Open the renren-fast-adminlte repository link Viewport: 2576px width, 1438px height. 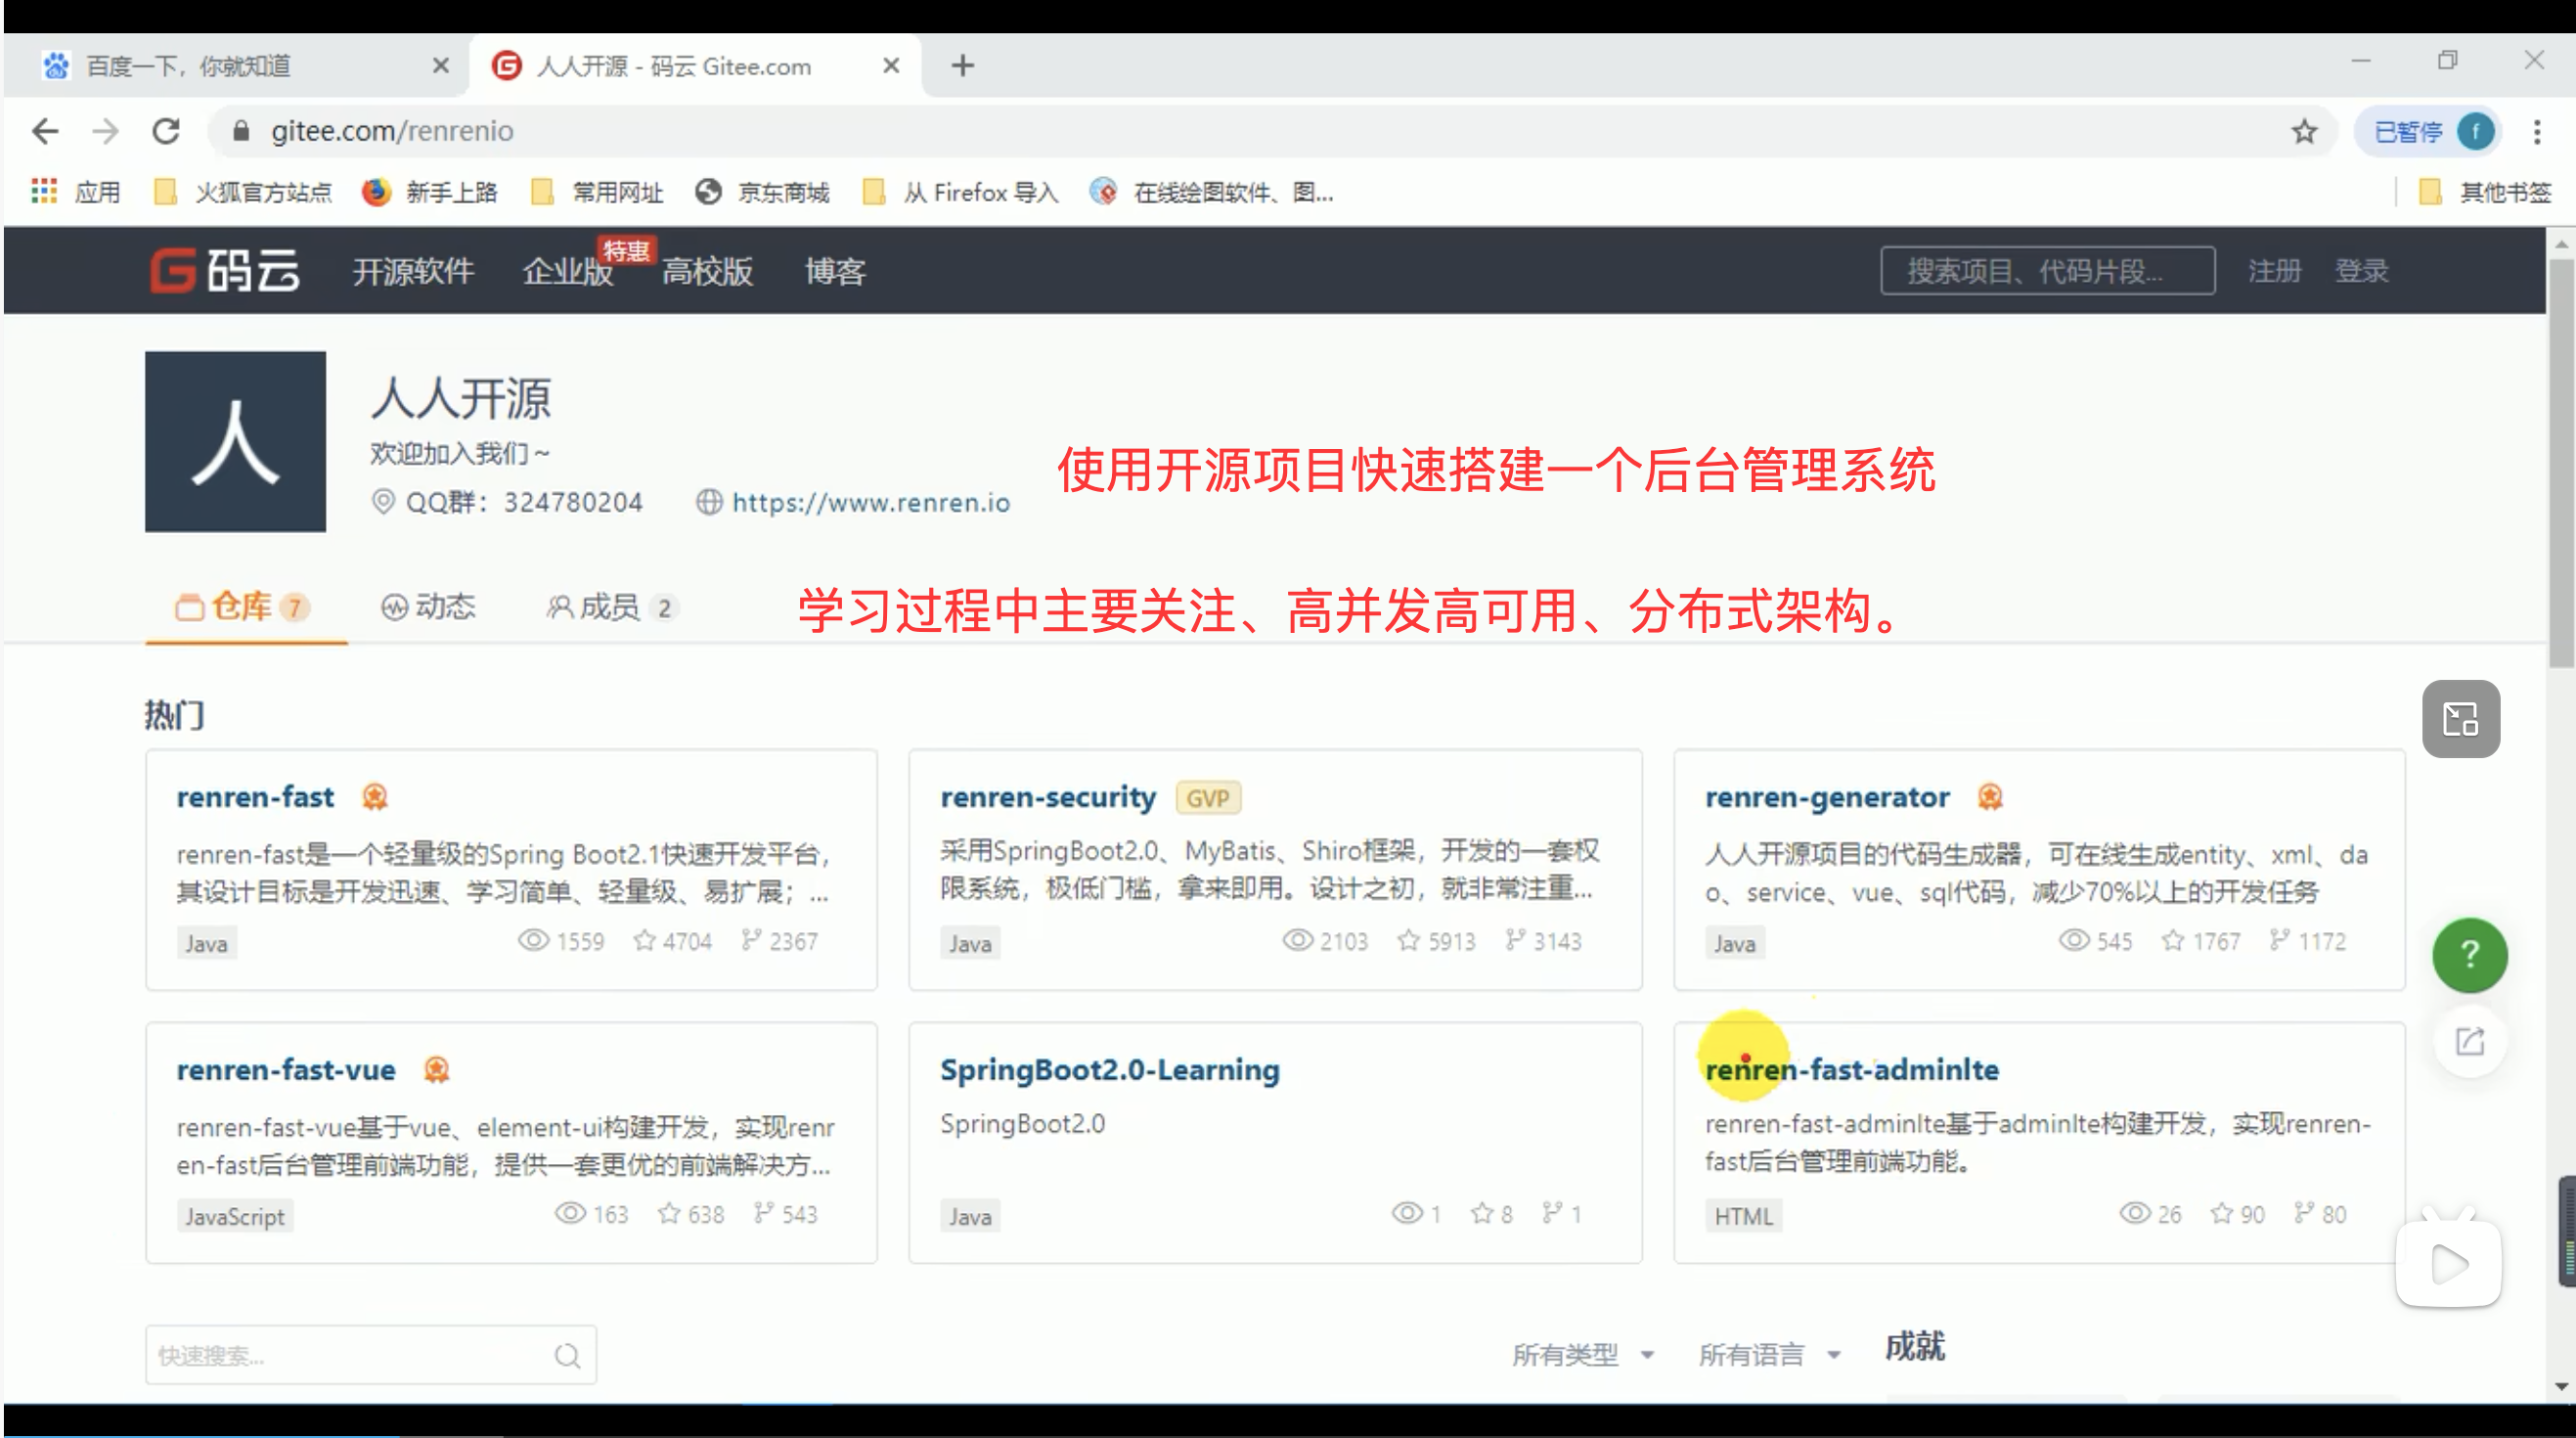pyautogui.click(x=1851, y=1069)
